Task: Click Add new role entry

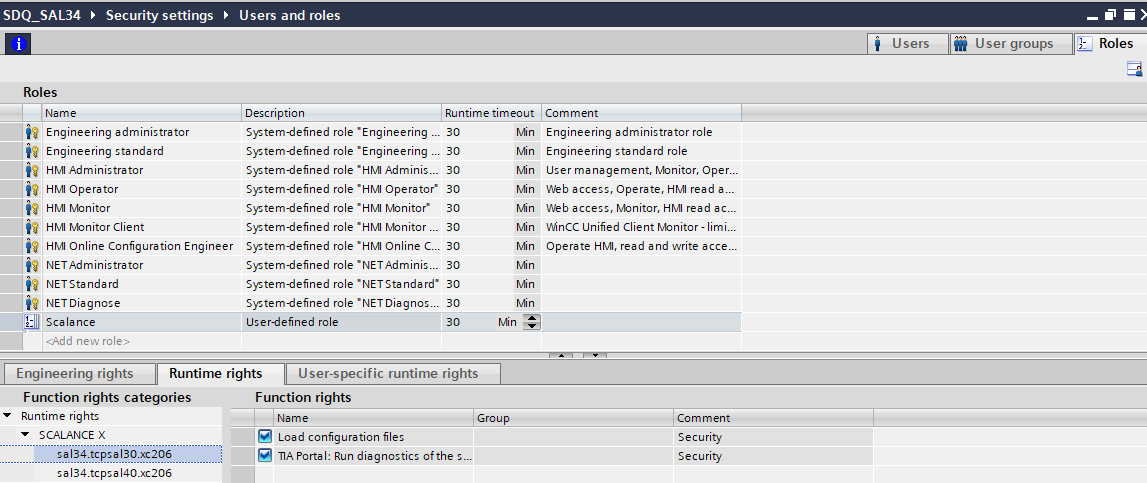Action: (88, 341)
